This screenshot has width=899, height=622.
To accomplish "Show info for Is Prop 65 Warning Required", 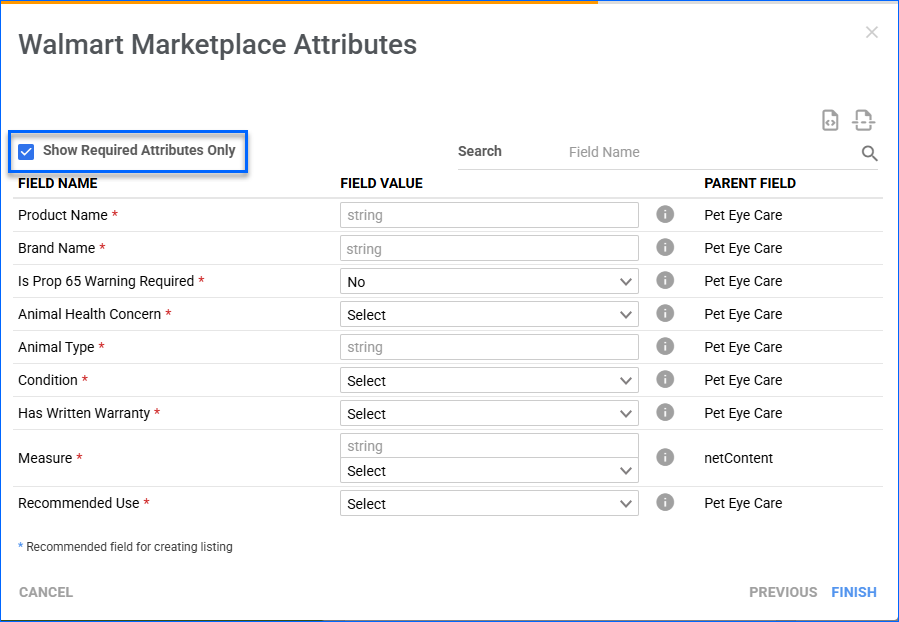I will (x=665, y=280).
